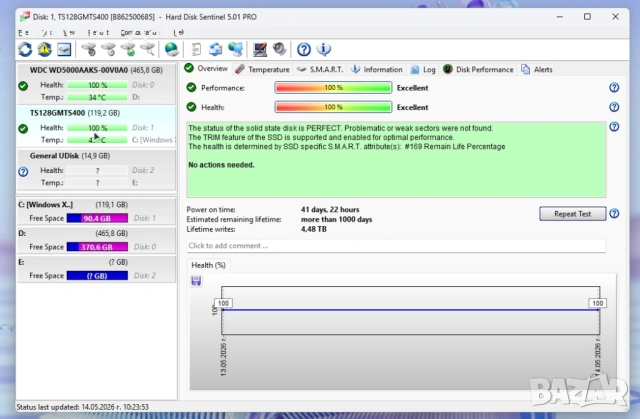This screenshot has width=640, height=419.
Task: Click the WDC disk 34 °C temperature bar
Action: tap(97, 97)
